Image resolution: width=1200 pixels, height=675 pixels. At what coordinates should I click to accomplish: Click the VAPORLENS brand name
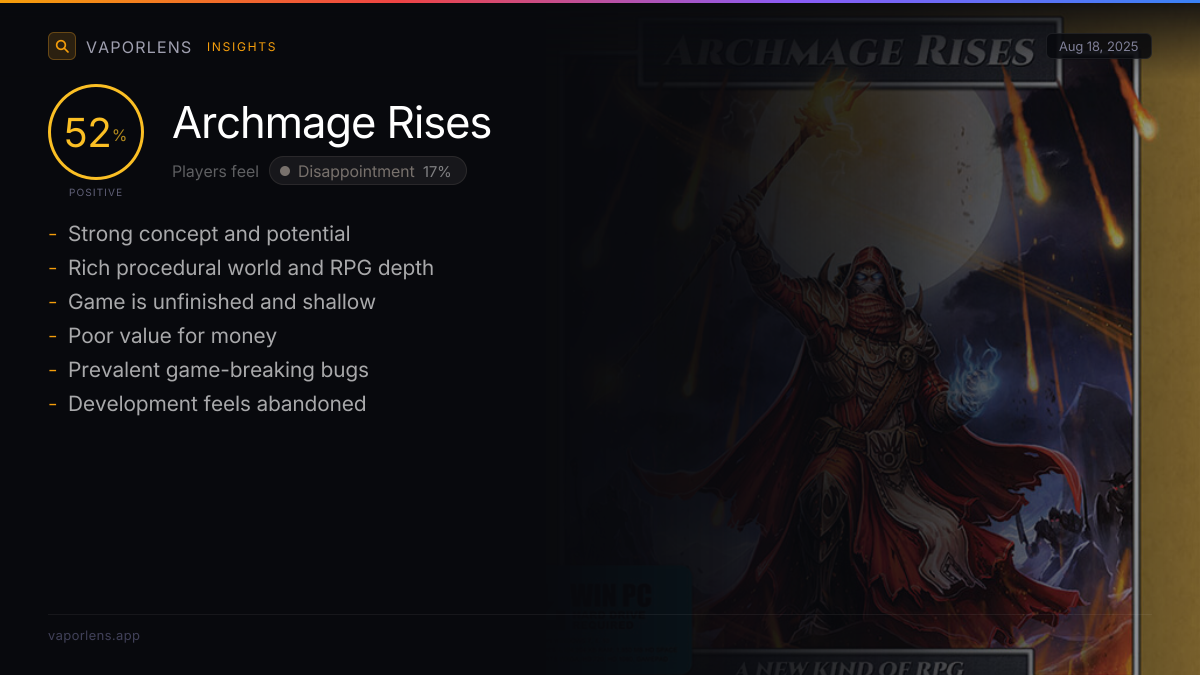tap(139, 47)
